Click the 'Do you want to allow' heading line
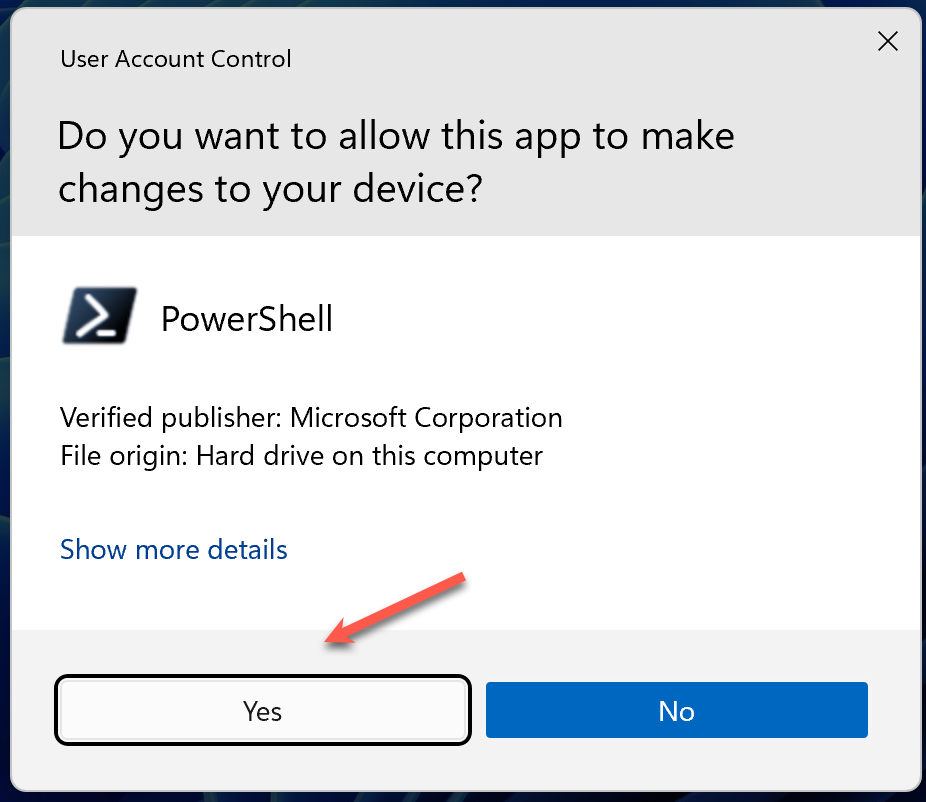Screen dimensions: 926x802 click(396, 135)
